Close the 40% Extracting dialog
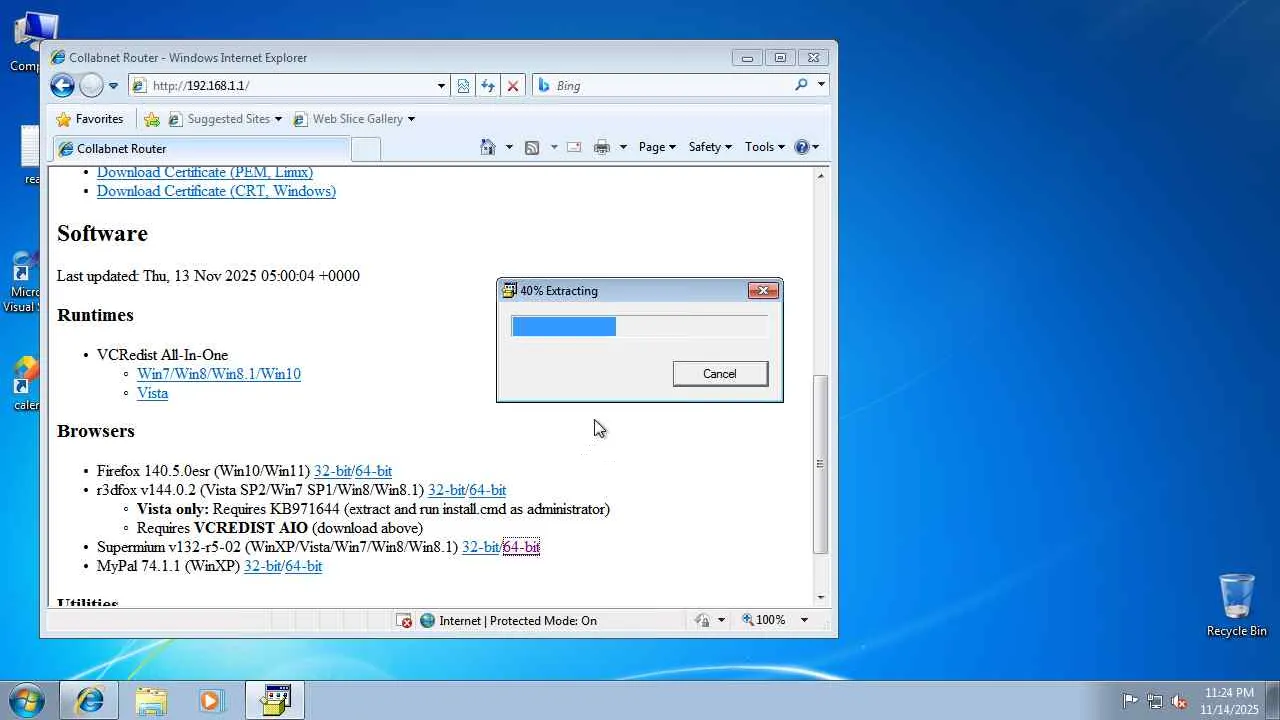1280x720 pixels. pyautogui.click(x=763, y=291)
